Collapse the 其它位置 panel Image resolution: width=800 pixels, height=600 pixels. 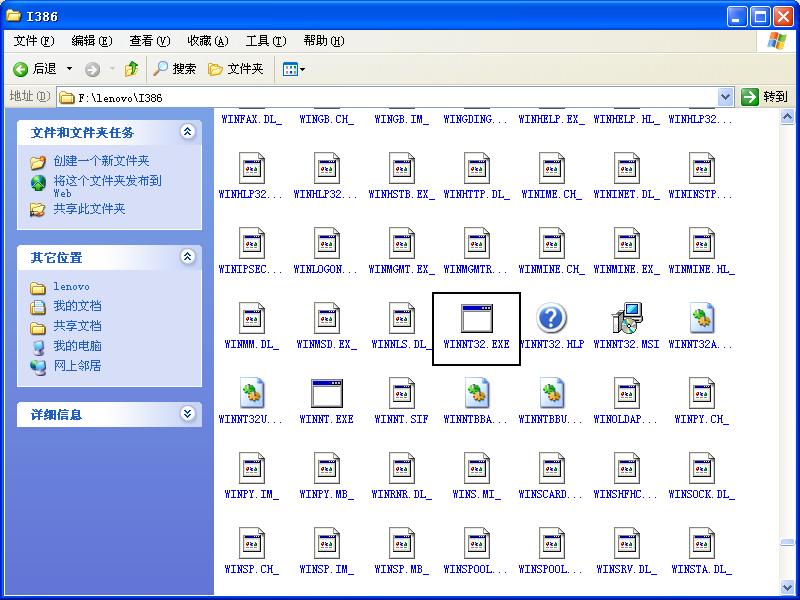click(x=187, y=257)
